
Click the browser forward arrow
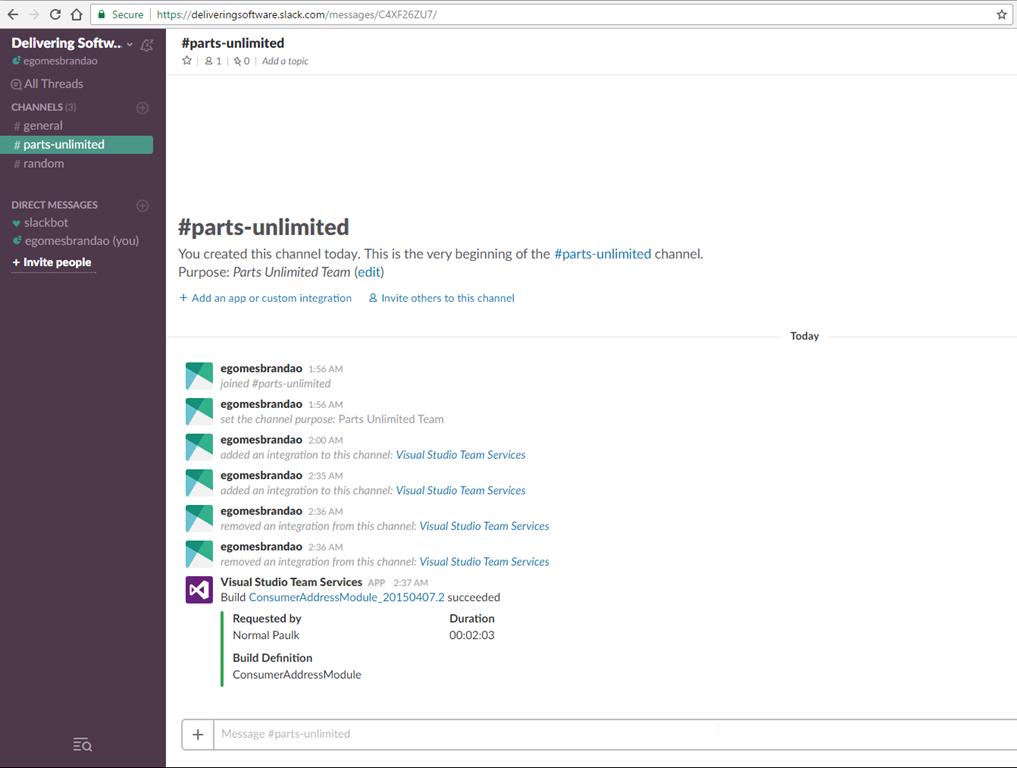tap(34, 14)
